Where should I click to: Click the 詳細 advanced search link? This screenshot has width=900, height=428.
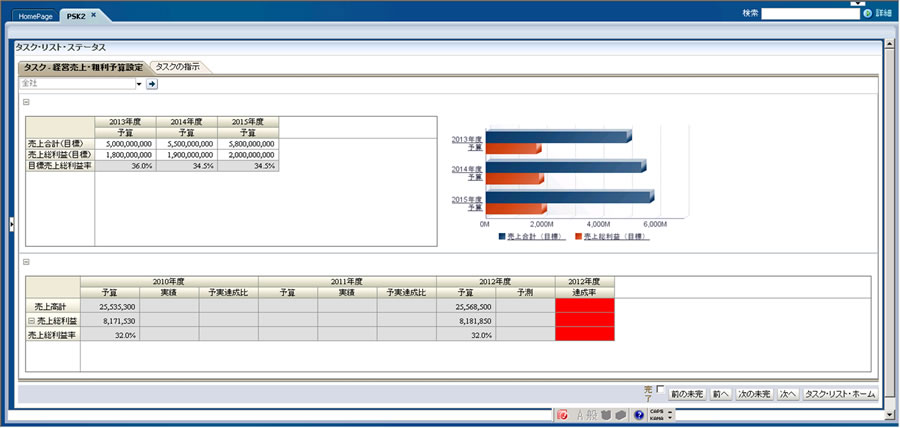click(x=884, y=13)
